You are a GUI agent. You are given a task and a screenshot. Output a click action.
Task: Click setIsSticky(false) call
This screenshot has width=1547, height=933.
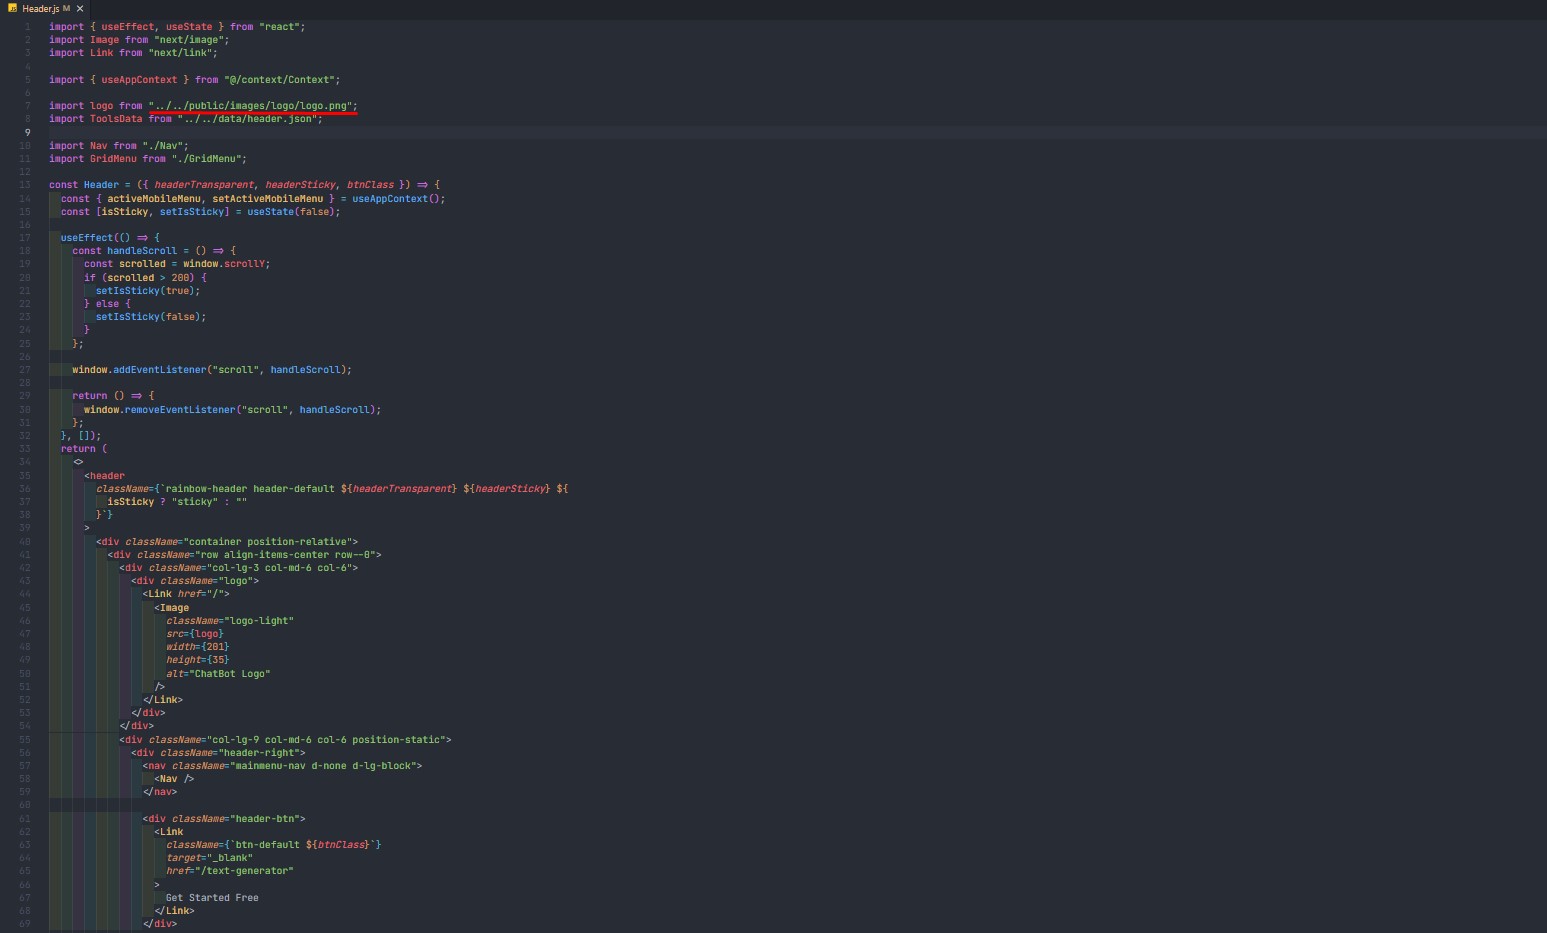point(150,317)
